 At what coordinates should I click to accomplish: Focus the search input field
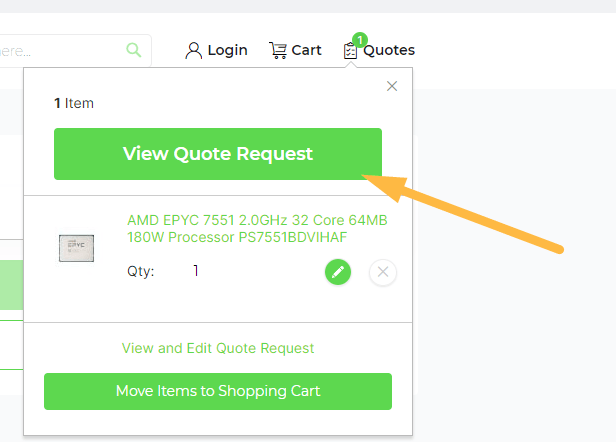(x=75, y=50)
